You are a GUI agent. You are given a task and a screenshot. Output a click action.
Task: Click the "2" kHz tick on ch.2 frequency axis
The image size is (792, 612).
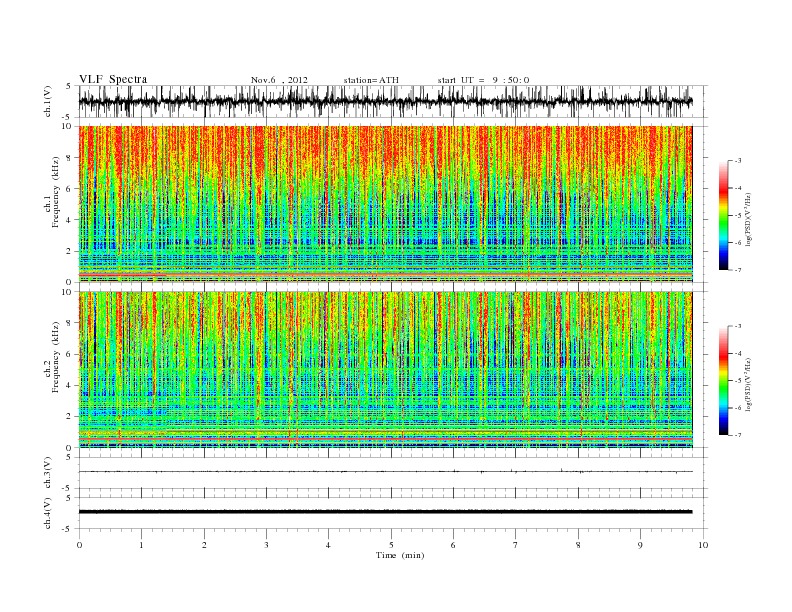[x=69, y=417]
